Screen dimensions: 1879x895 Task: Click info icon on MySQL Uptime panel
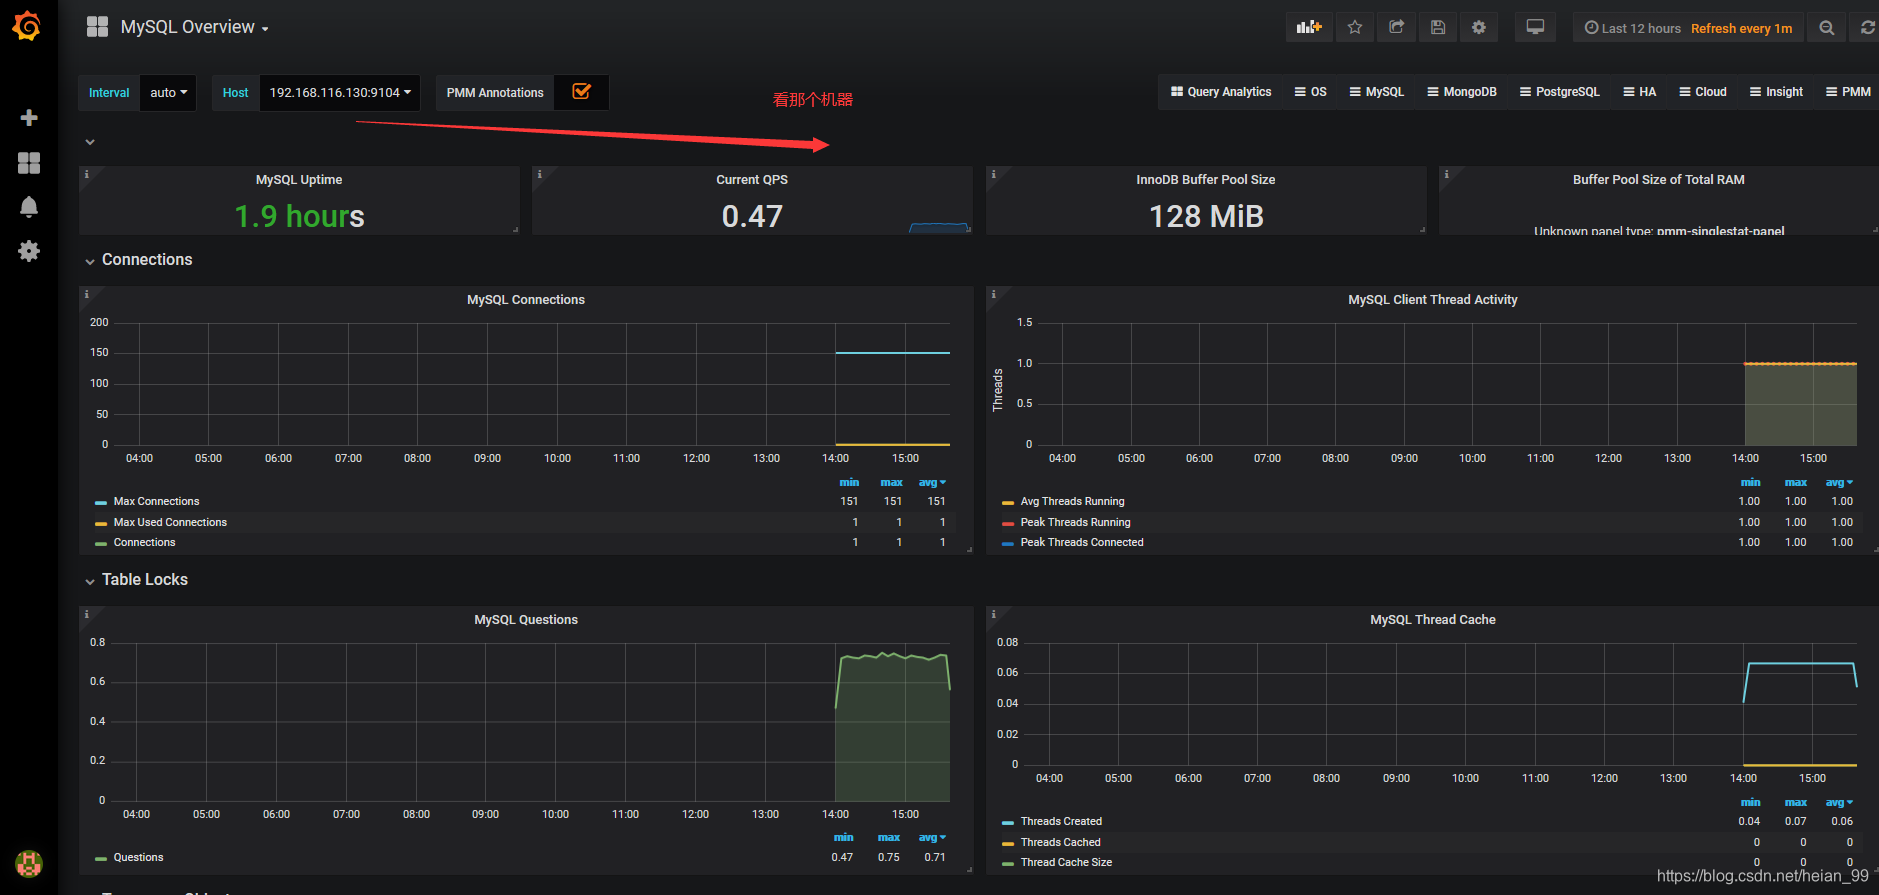click(87, 174)
